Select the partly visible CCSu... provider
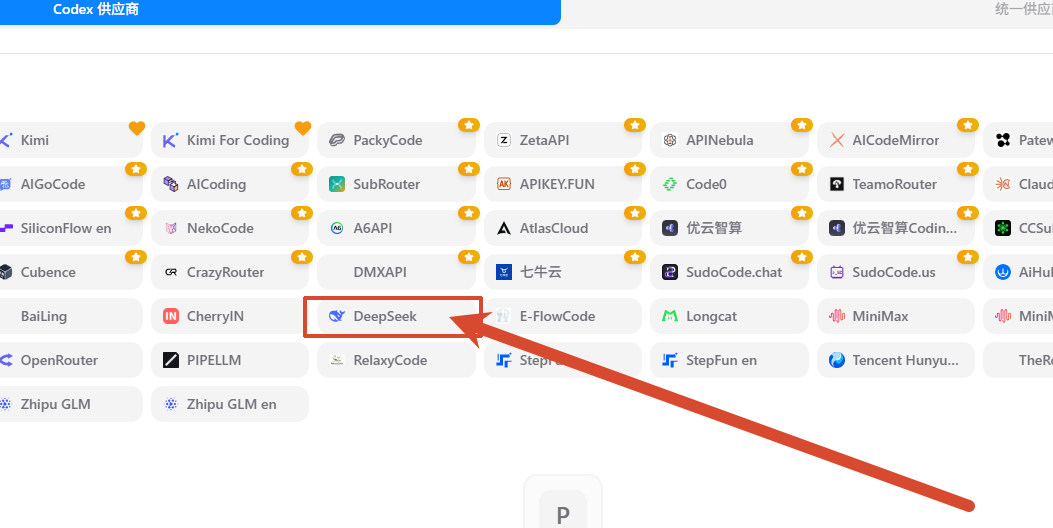The width and height of the screenshot is (1053, 528). 1018,228
